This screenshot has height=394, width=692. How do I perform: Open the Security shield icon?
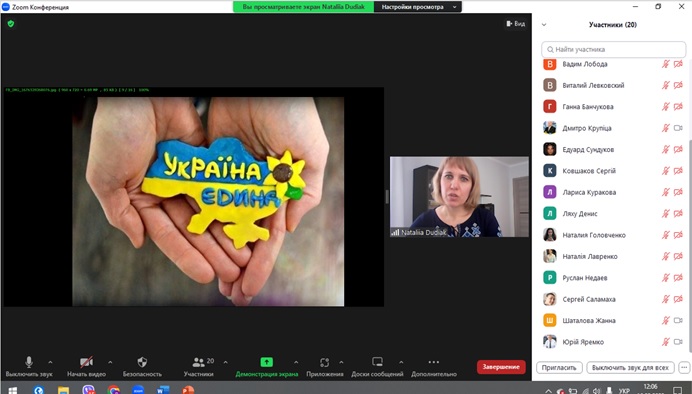tap(142, 362)
